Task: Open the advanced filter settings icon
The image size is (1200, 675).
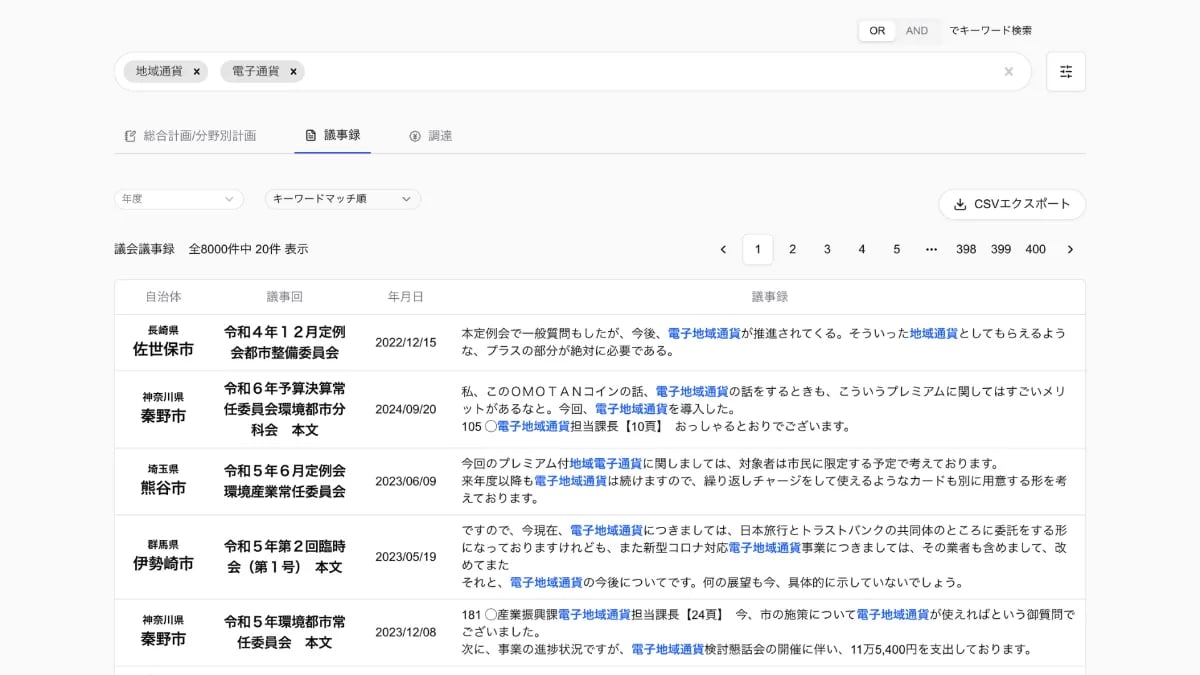Action: click(1065, 71)
